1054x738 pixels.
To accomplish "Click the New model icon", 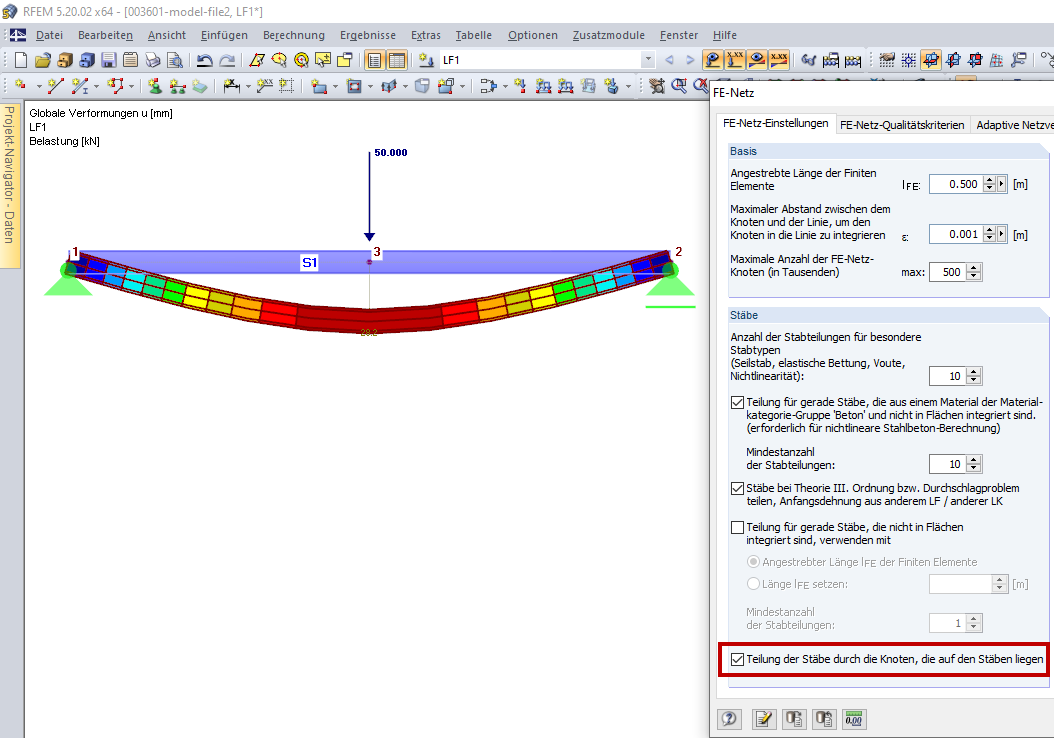I will [x=21, y=60].
